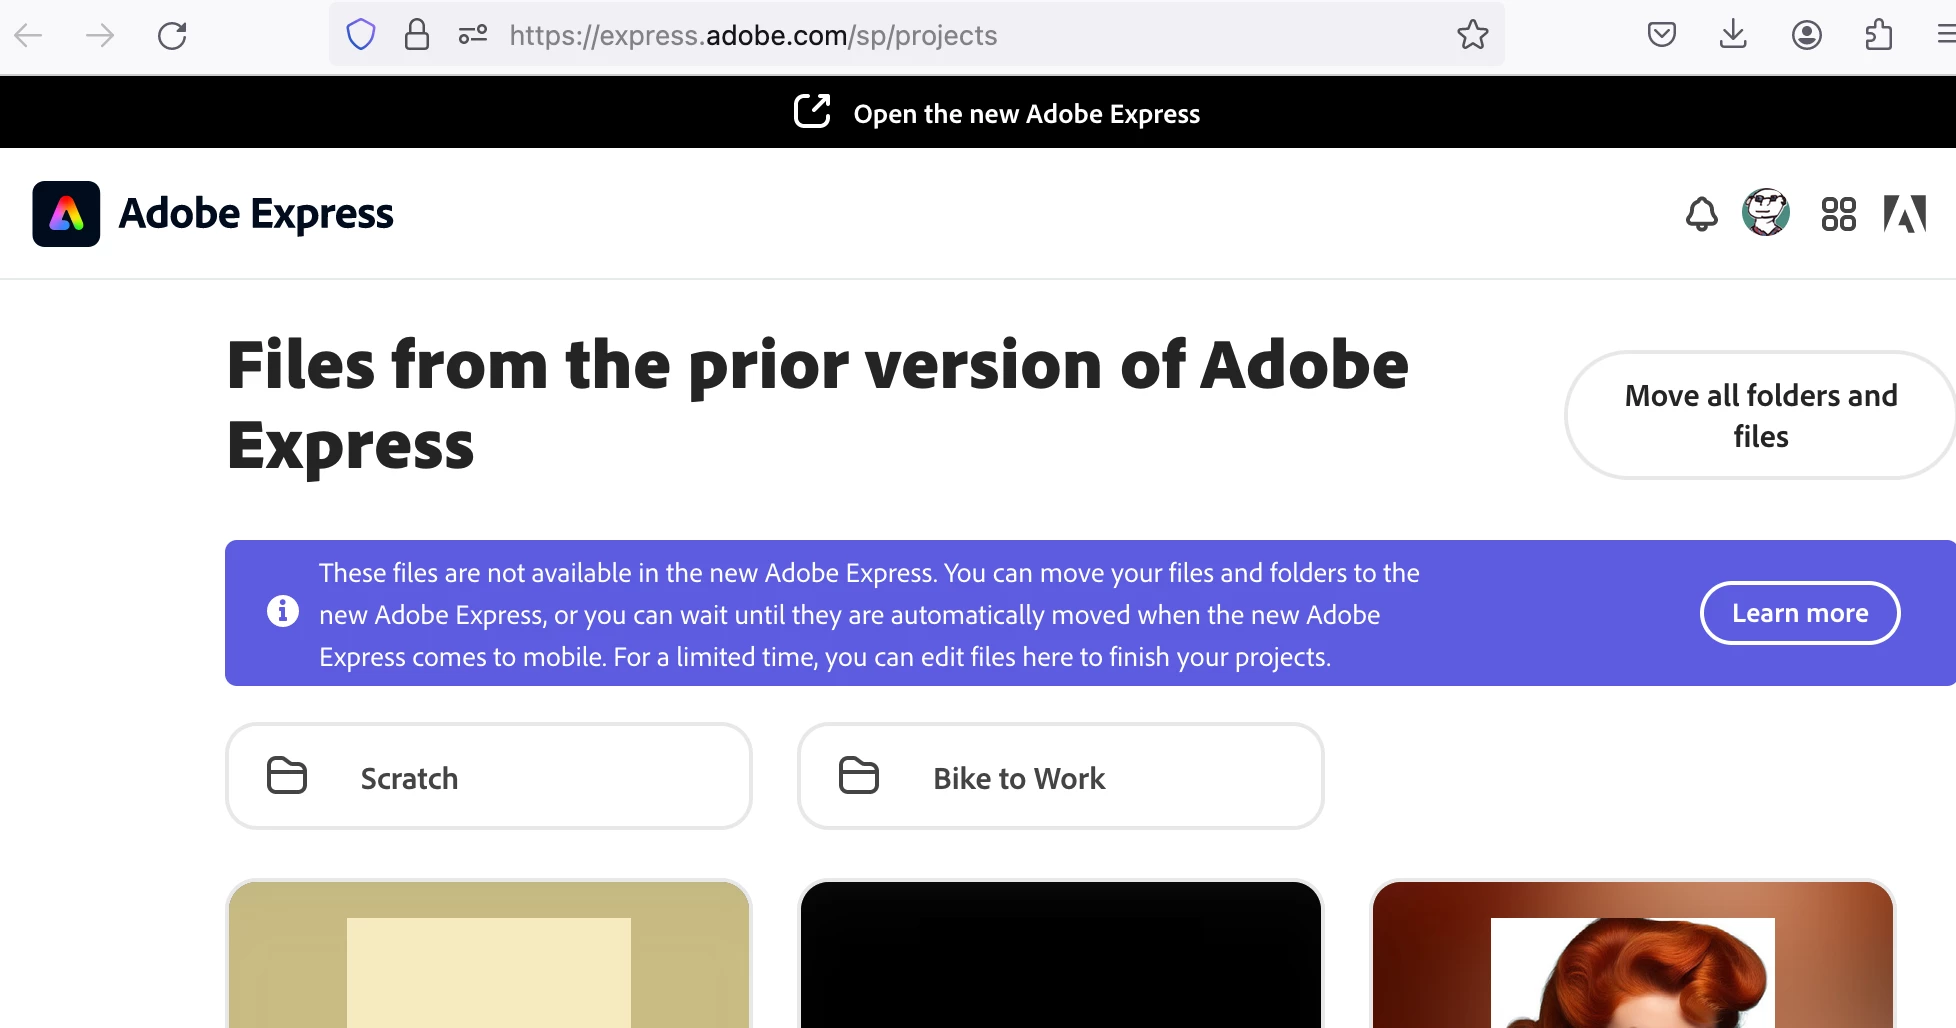Bookmark this page with the star icon
The height and width of the screenshot is (1028, 1956).
click(1472, 35)
